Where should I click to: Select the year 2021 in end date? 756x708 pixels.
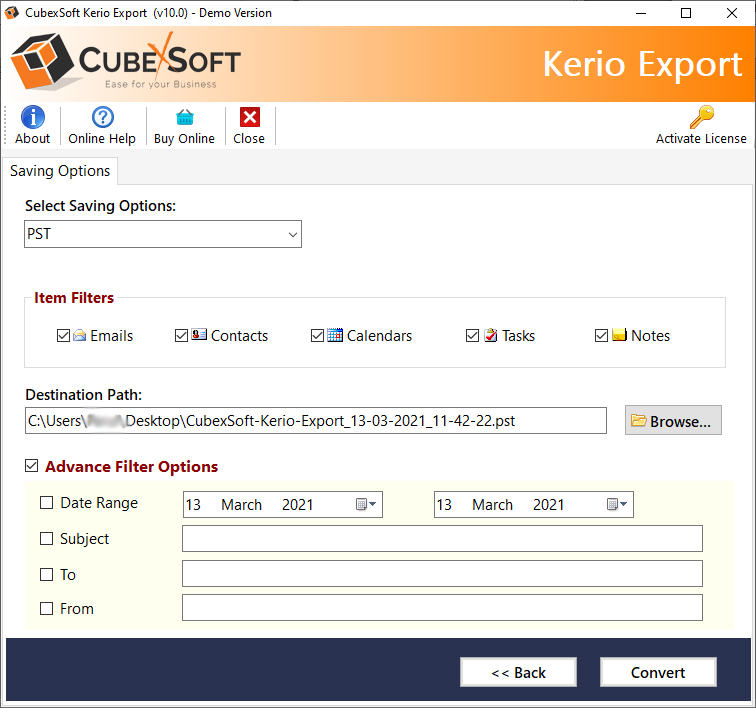(548, 504)
